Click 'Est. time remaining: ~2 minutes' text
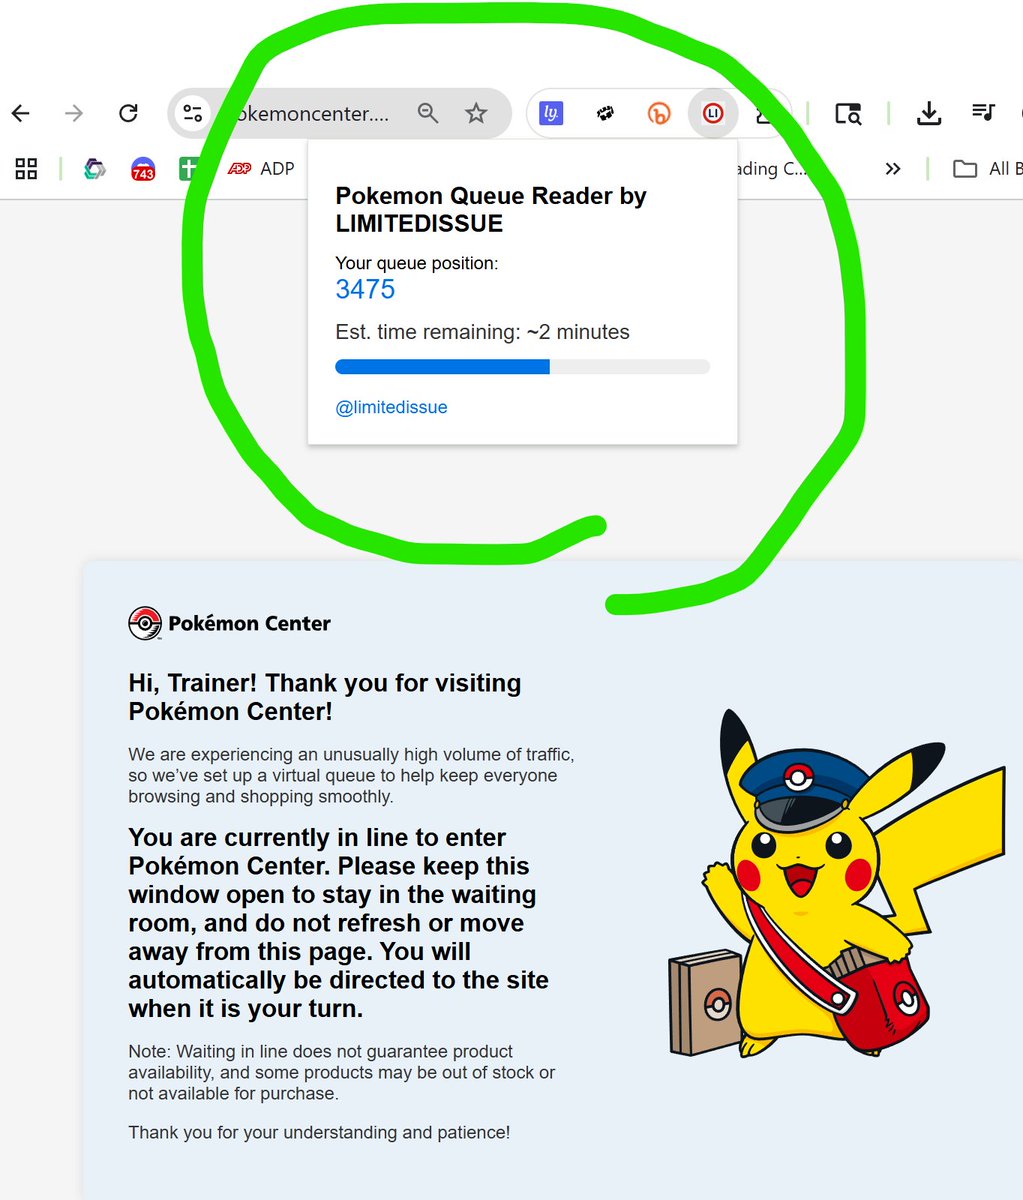Image resolution: width=1023 pixels, height=1200 pixels. (x=482, y=332)
